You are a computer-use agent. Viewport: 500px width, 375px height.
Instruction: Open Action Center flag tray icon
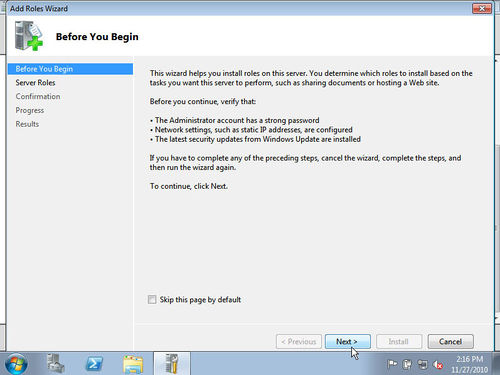pyautogui.click(x=392, y=364)
